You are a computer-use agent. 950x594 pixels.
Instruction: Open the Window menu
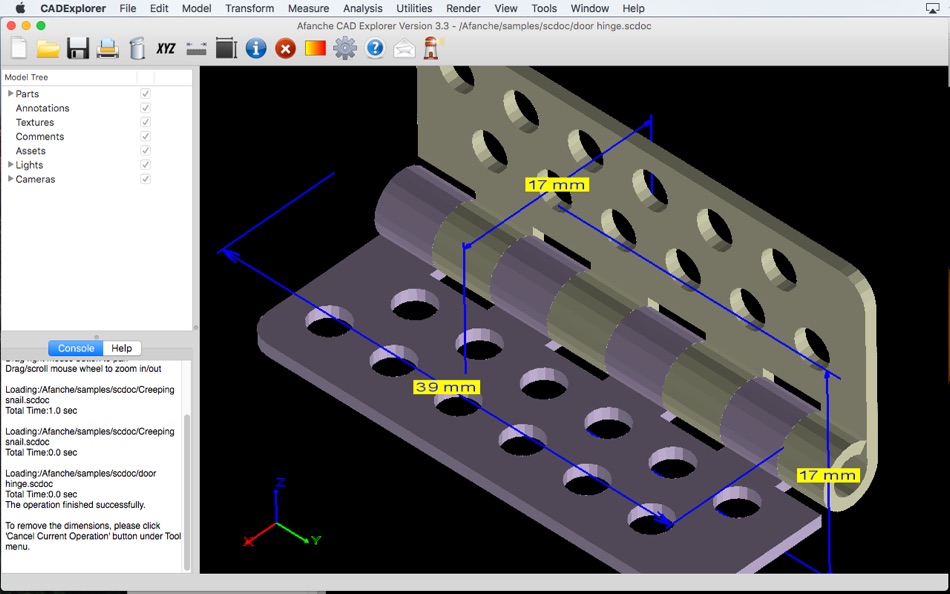(590, 8)
